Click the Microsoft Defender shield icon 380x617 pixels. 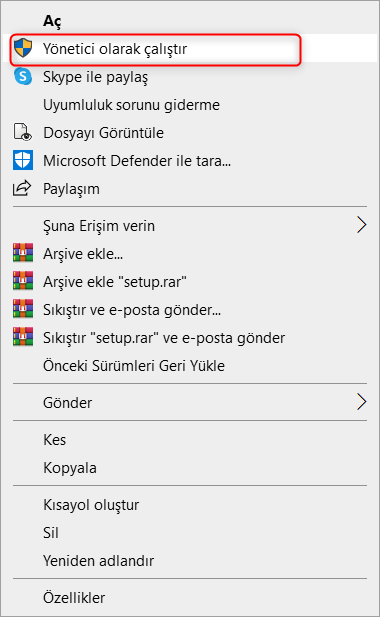tap(23, 161)
